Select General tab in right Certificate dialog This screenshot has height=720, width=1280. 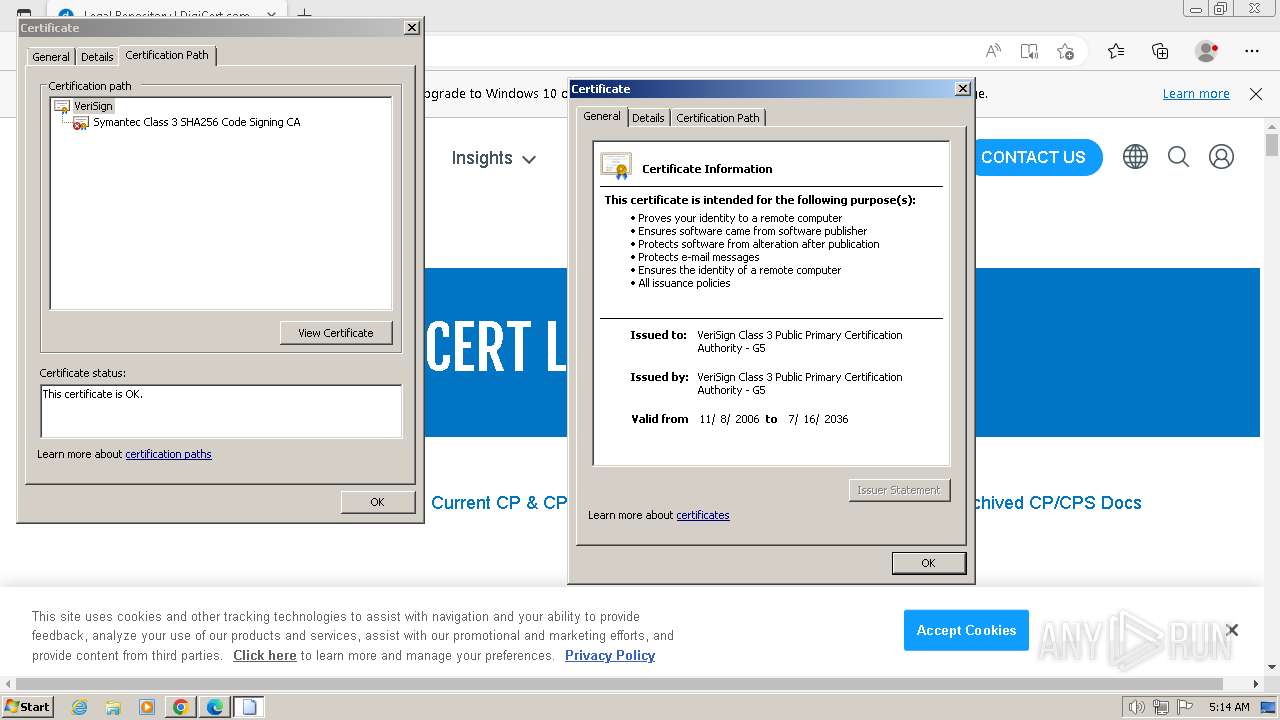pos(602,116)
